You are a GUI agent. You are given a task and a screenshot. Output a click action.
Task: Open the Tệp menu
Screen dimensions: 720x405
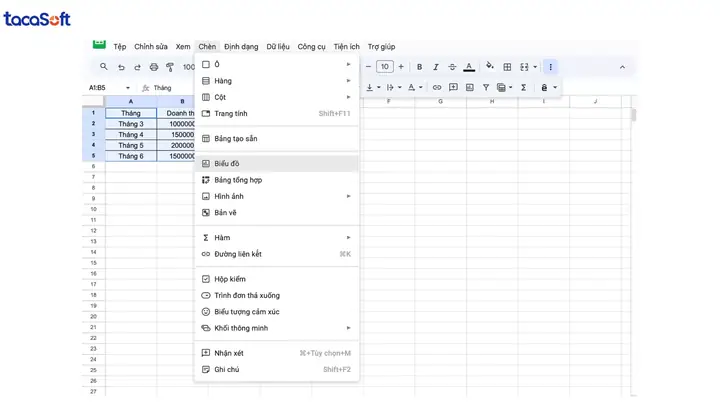click(x=120, y=46)
